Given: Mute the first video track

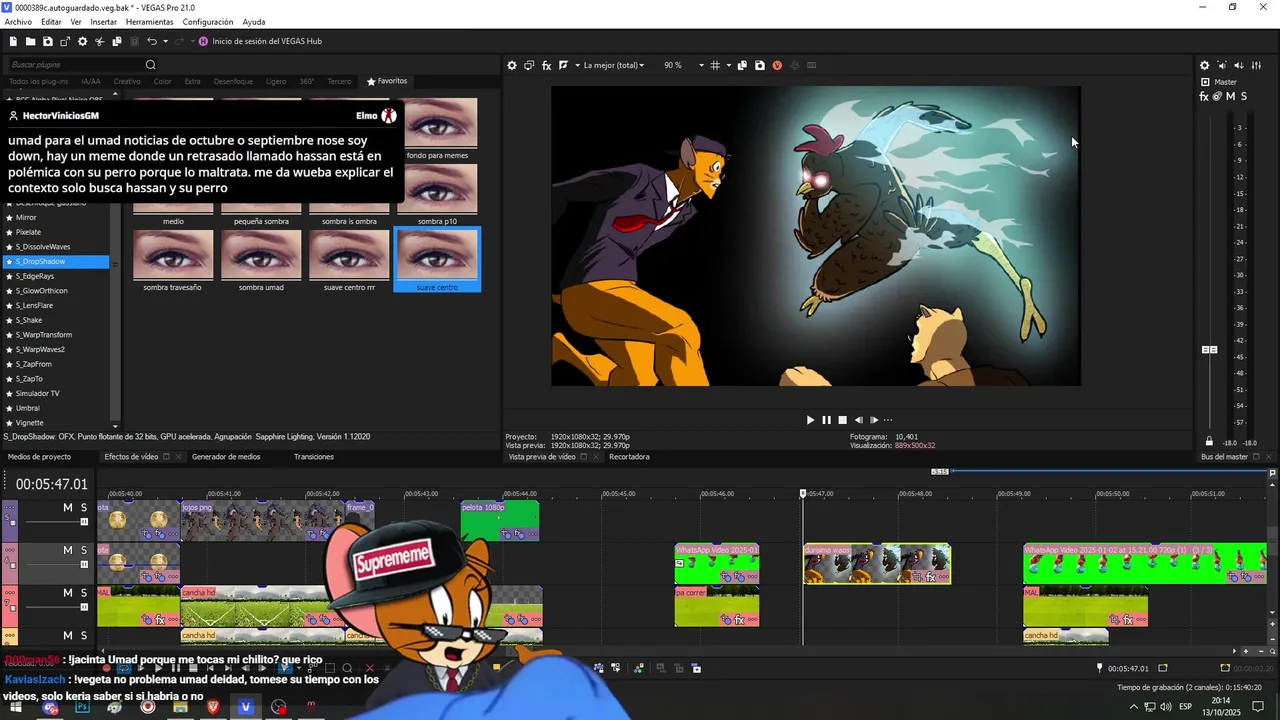Looking at the screenshot, I should [68, 508].
